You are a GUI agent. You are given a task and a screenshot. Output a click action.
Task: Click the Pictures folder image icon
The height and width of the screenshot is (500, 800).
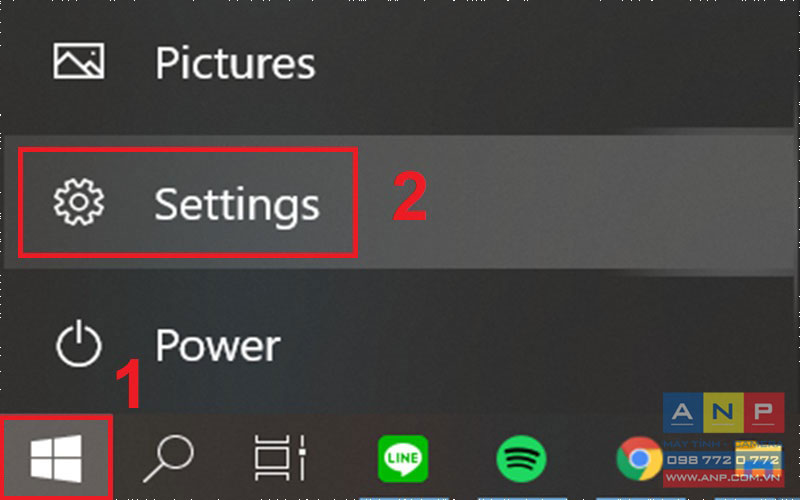coord(79,61)
